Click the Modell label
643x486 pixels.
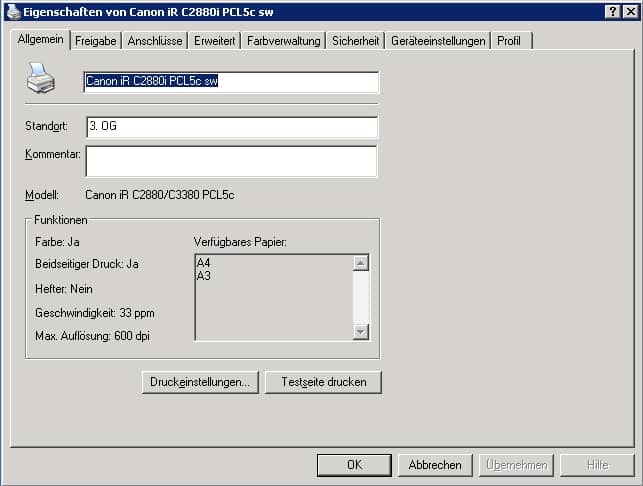(x=41, y=195)
